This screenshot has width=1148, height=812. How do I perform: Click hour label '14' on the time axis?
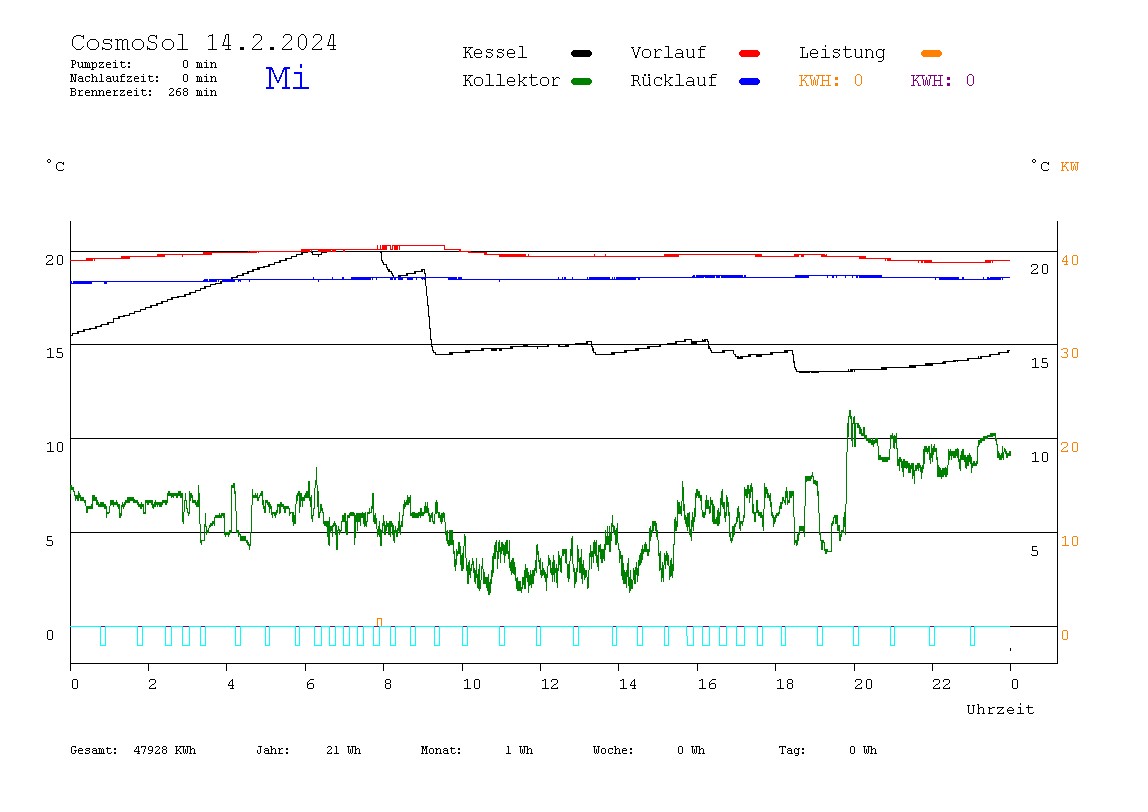coord(628,684)
